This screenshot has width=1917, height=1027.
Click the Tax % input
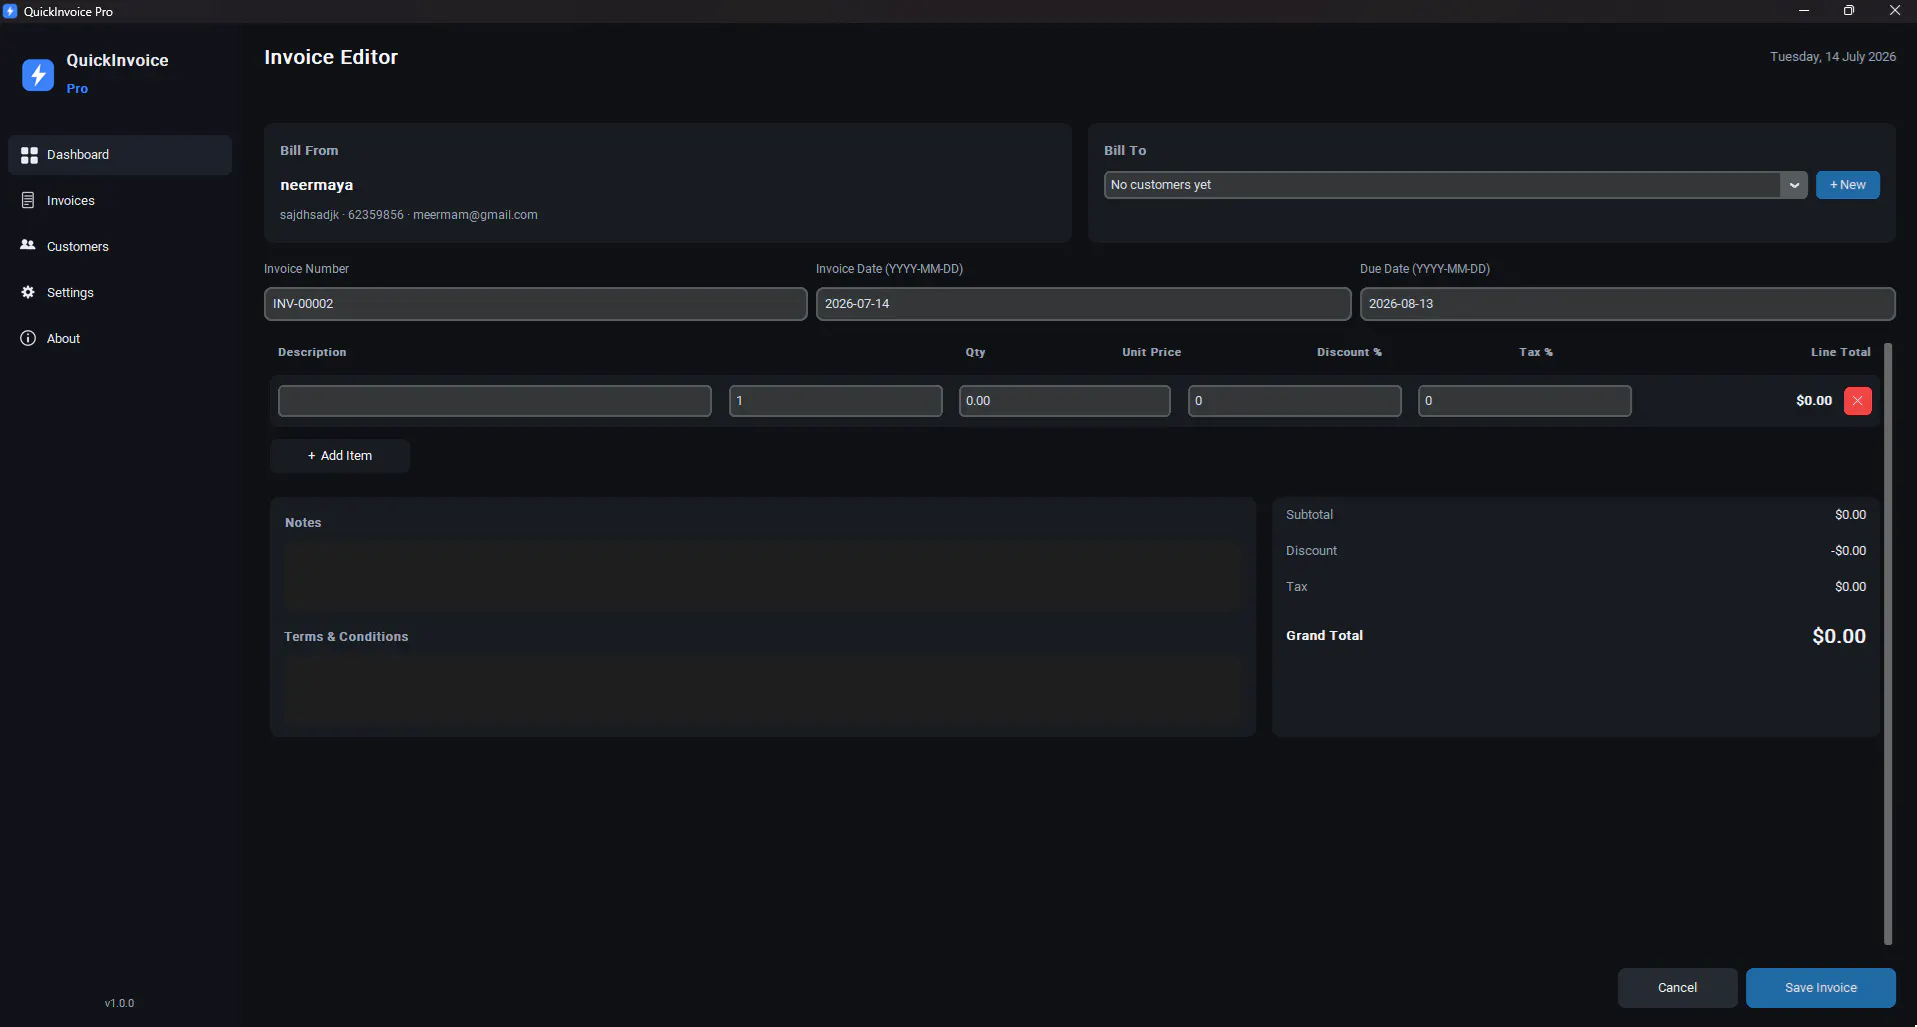[1524, 401]
